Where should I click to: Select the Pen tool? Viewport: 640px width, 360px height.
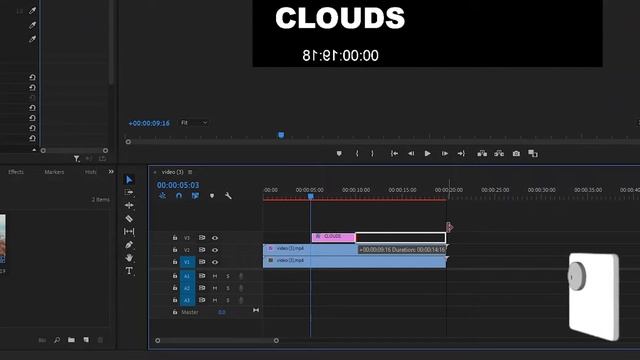(129, 244)
